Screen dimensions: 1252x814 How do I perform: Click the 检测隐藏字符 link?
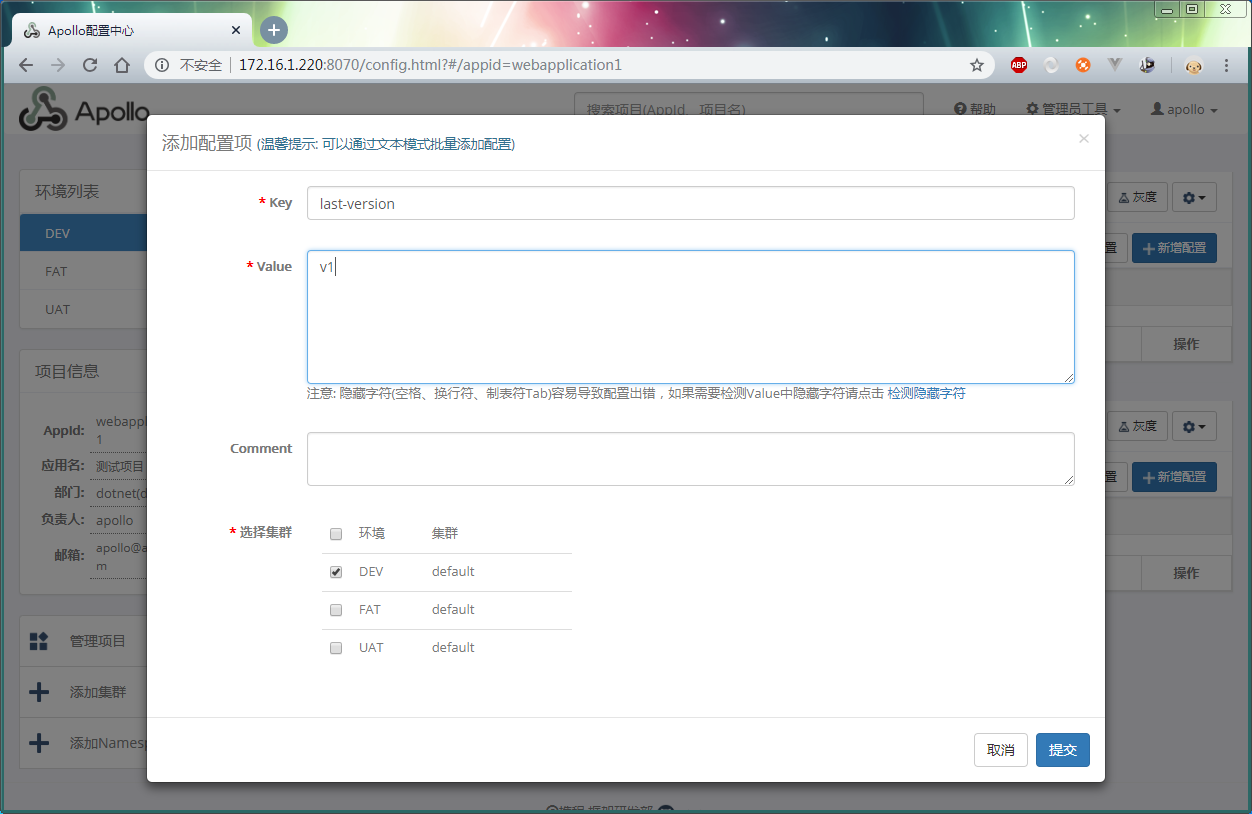tap(927, 394)
